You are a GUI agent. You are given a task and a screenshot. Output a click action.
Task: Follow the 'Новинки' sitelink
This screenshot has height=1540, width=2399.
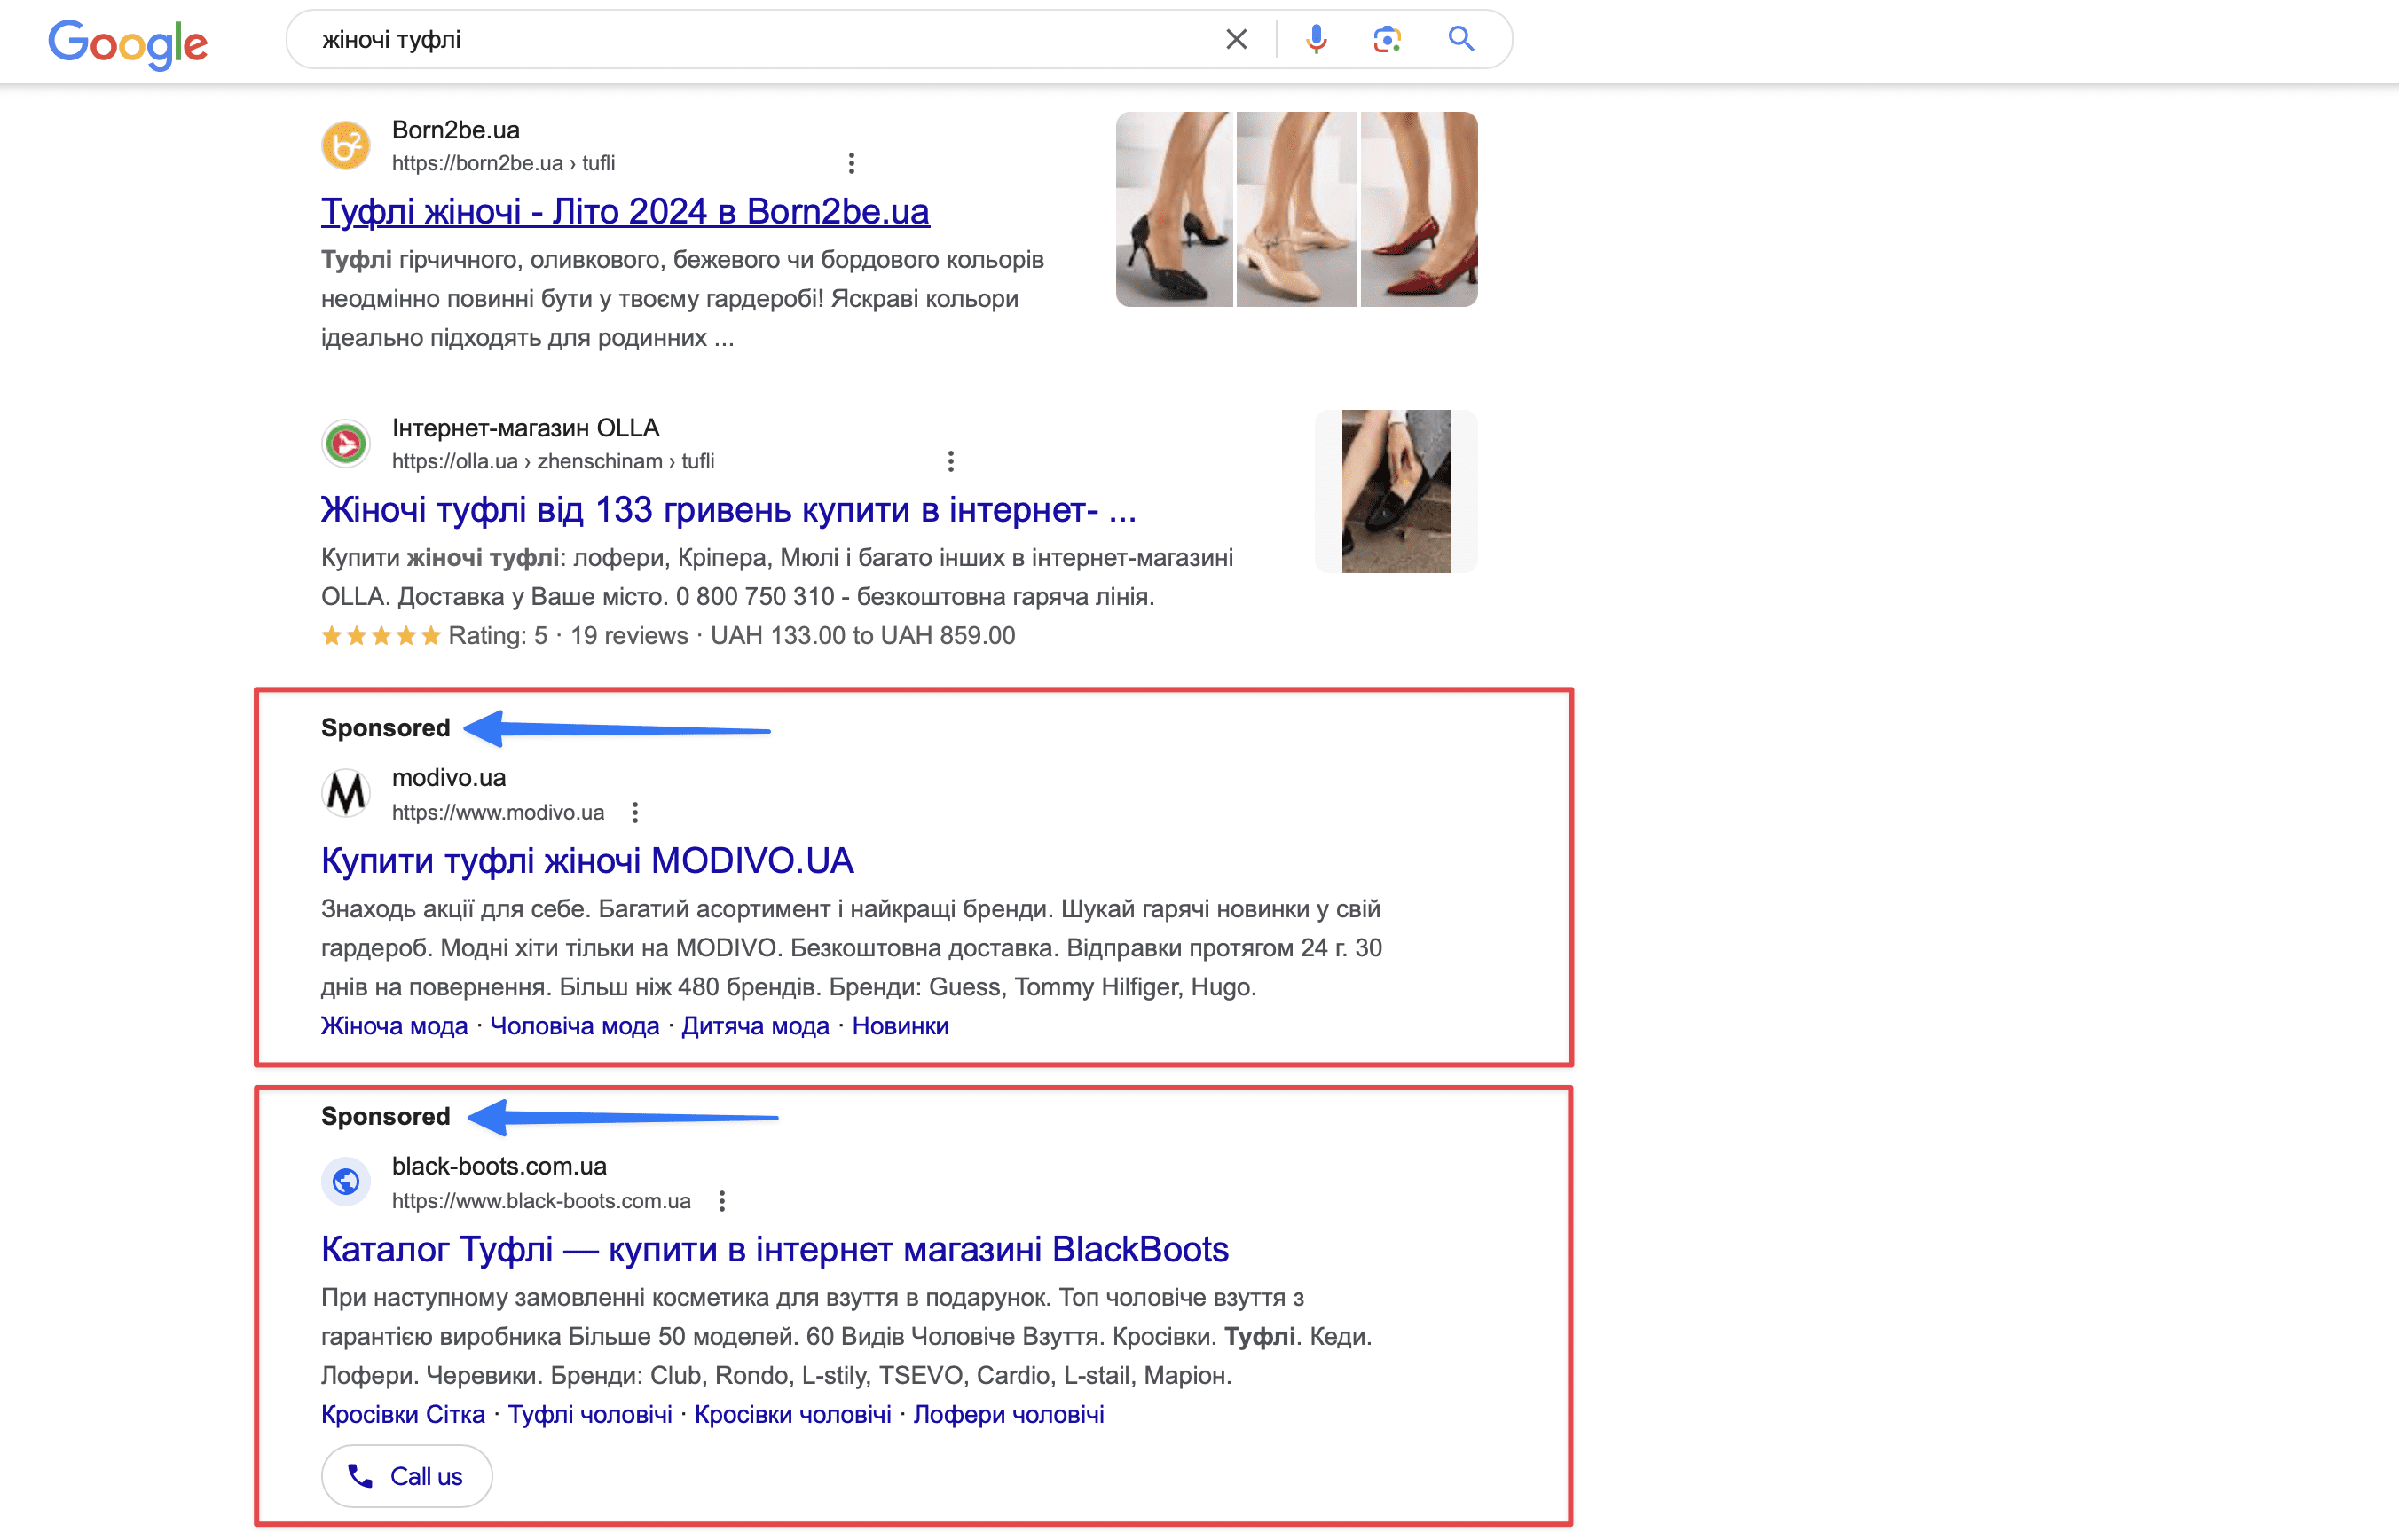[x=900, y=1026]
